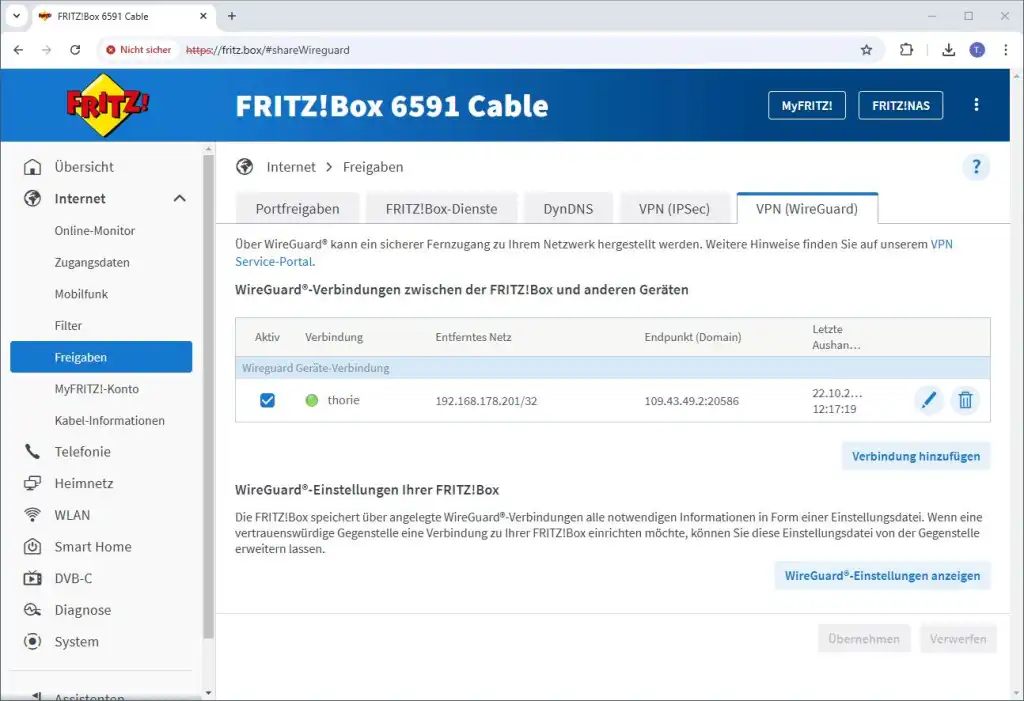Switch to the Portfreigaben tab
Screen dimensions: 1024x701
tap(297, 209)
